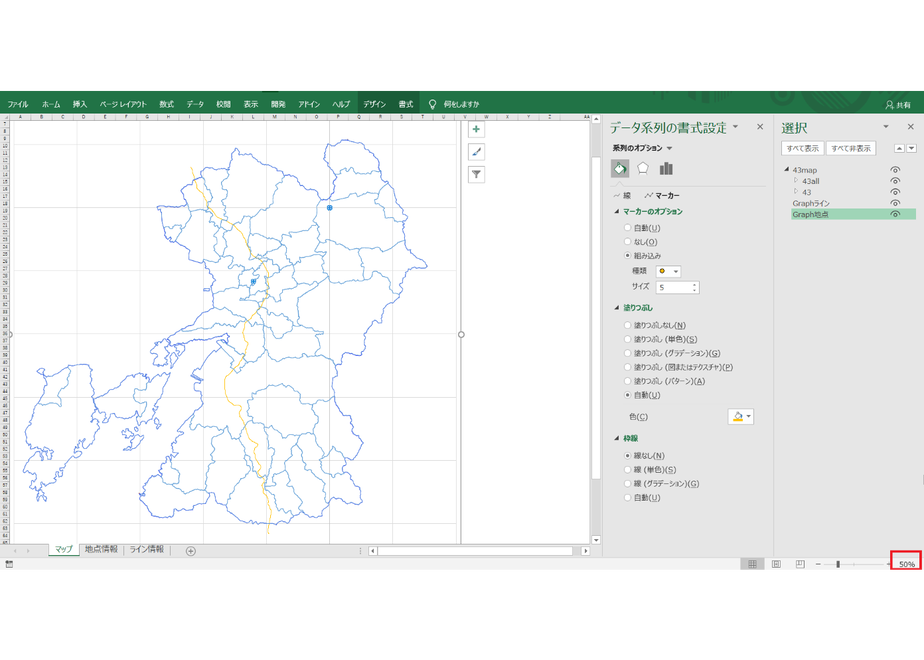Select 線なし(N) border radio button
This screenshot has width=924, height=660.
coord(628,456)
